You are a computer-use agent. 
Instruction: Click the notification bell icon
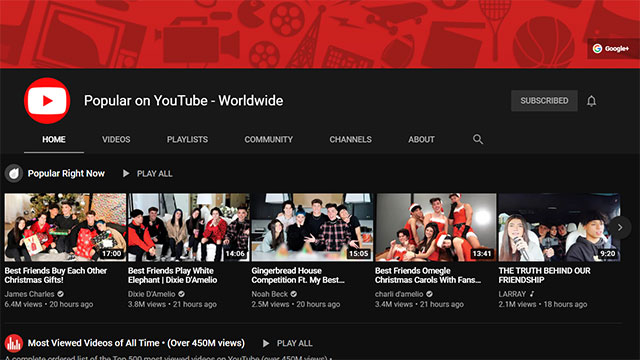(591, 101)
